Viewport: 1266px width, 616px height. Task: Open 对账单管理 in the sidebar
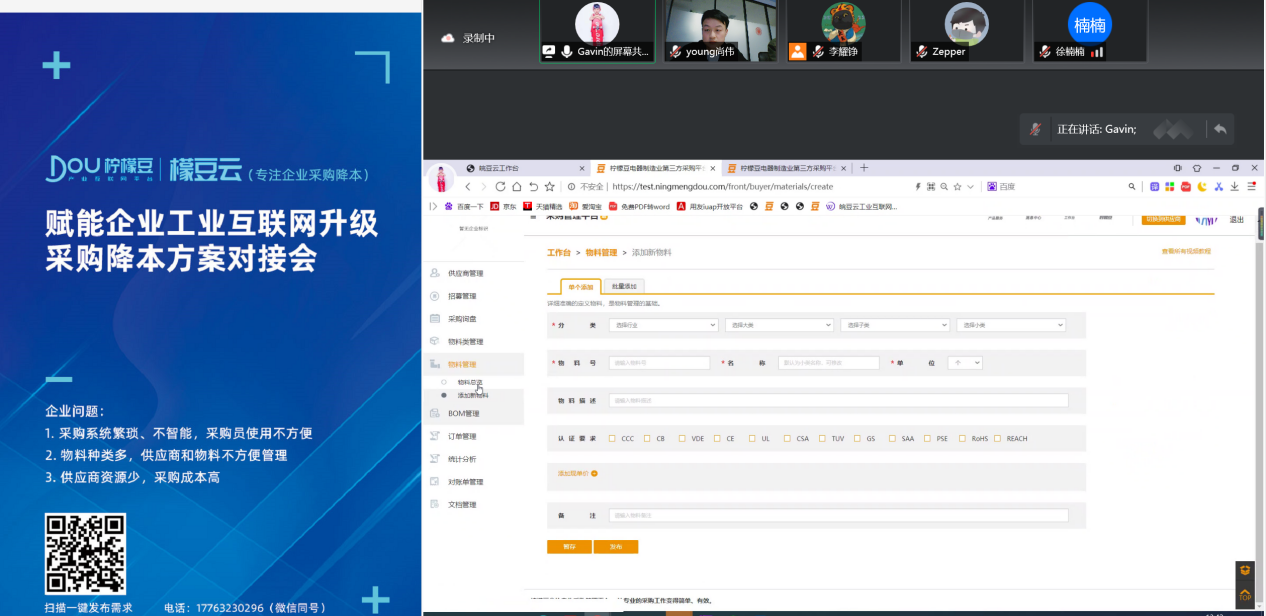[x=465, y=482]
